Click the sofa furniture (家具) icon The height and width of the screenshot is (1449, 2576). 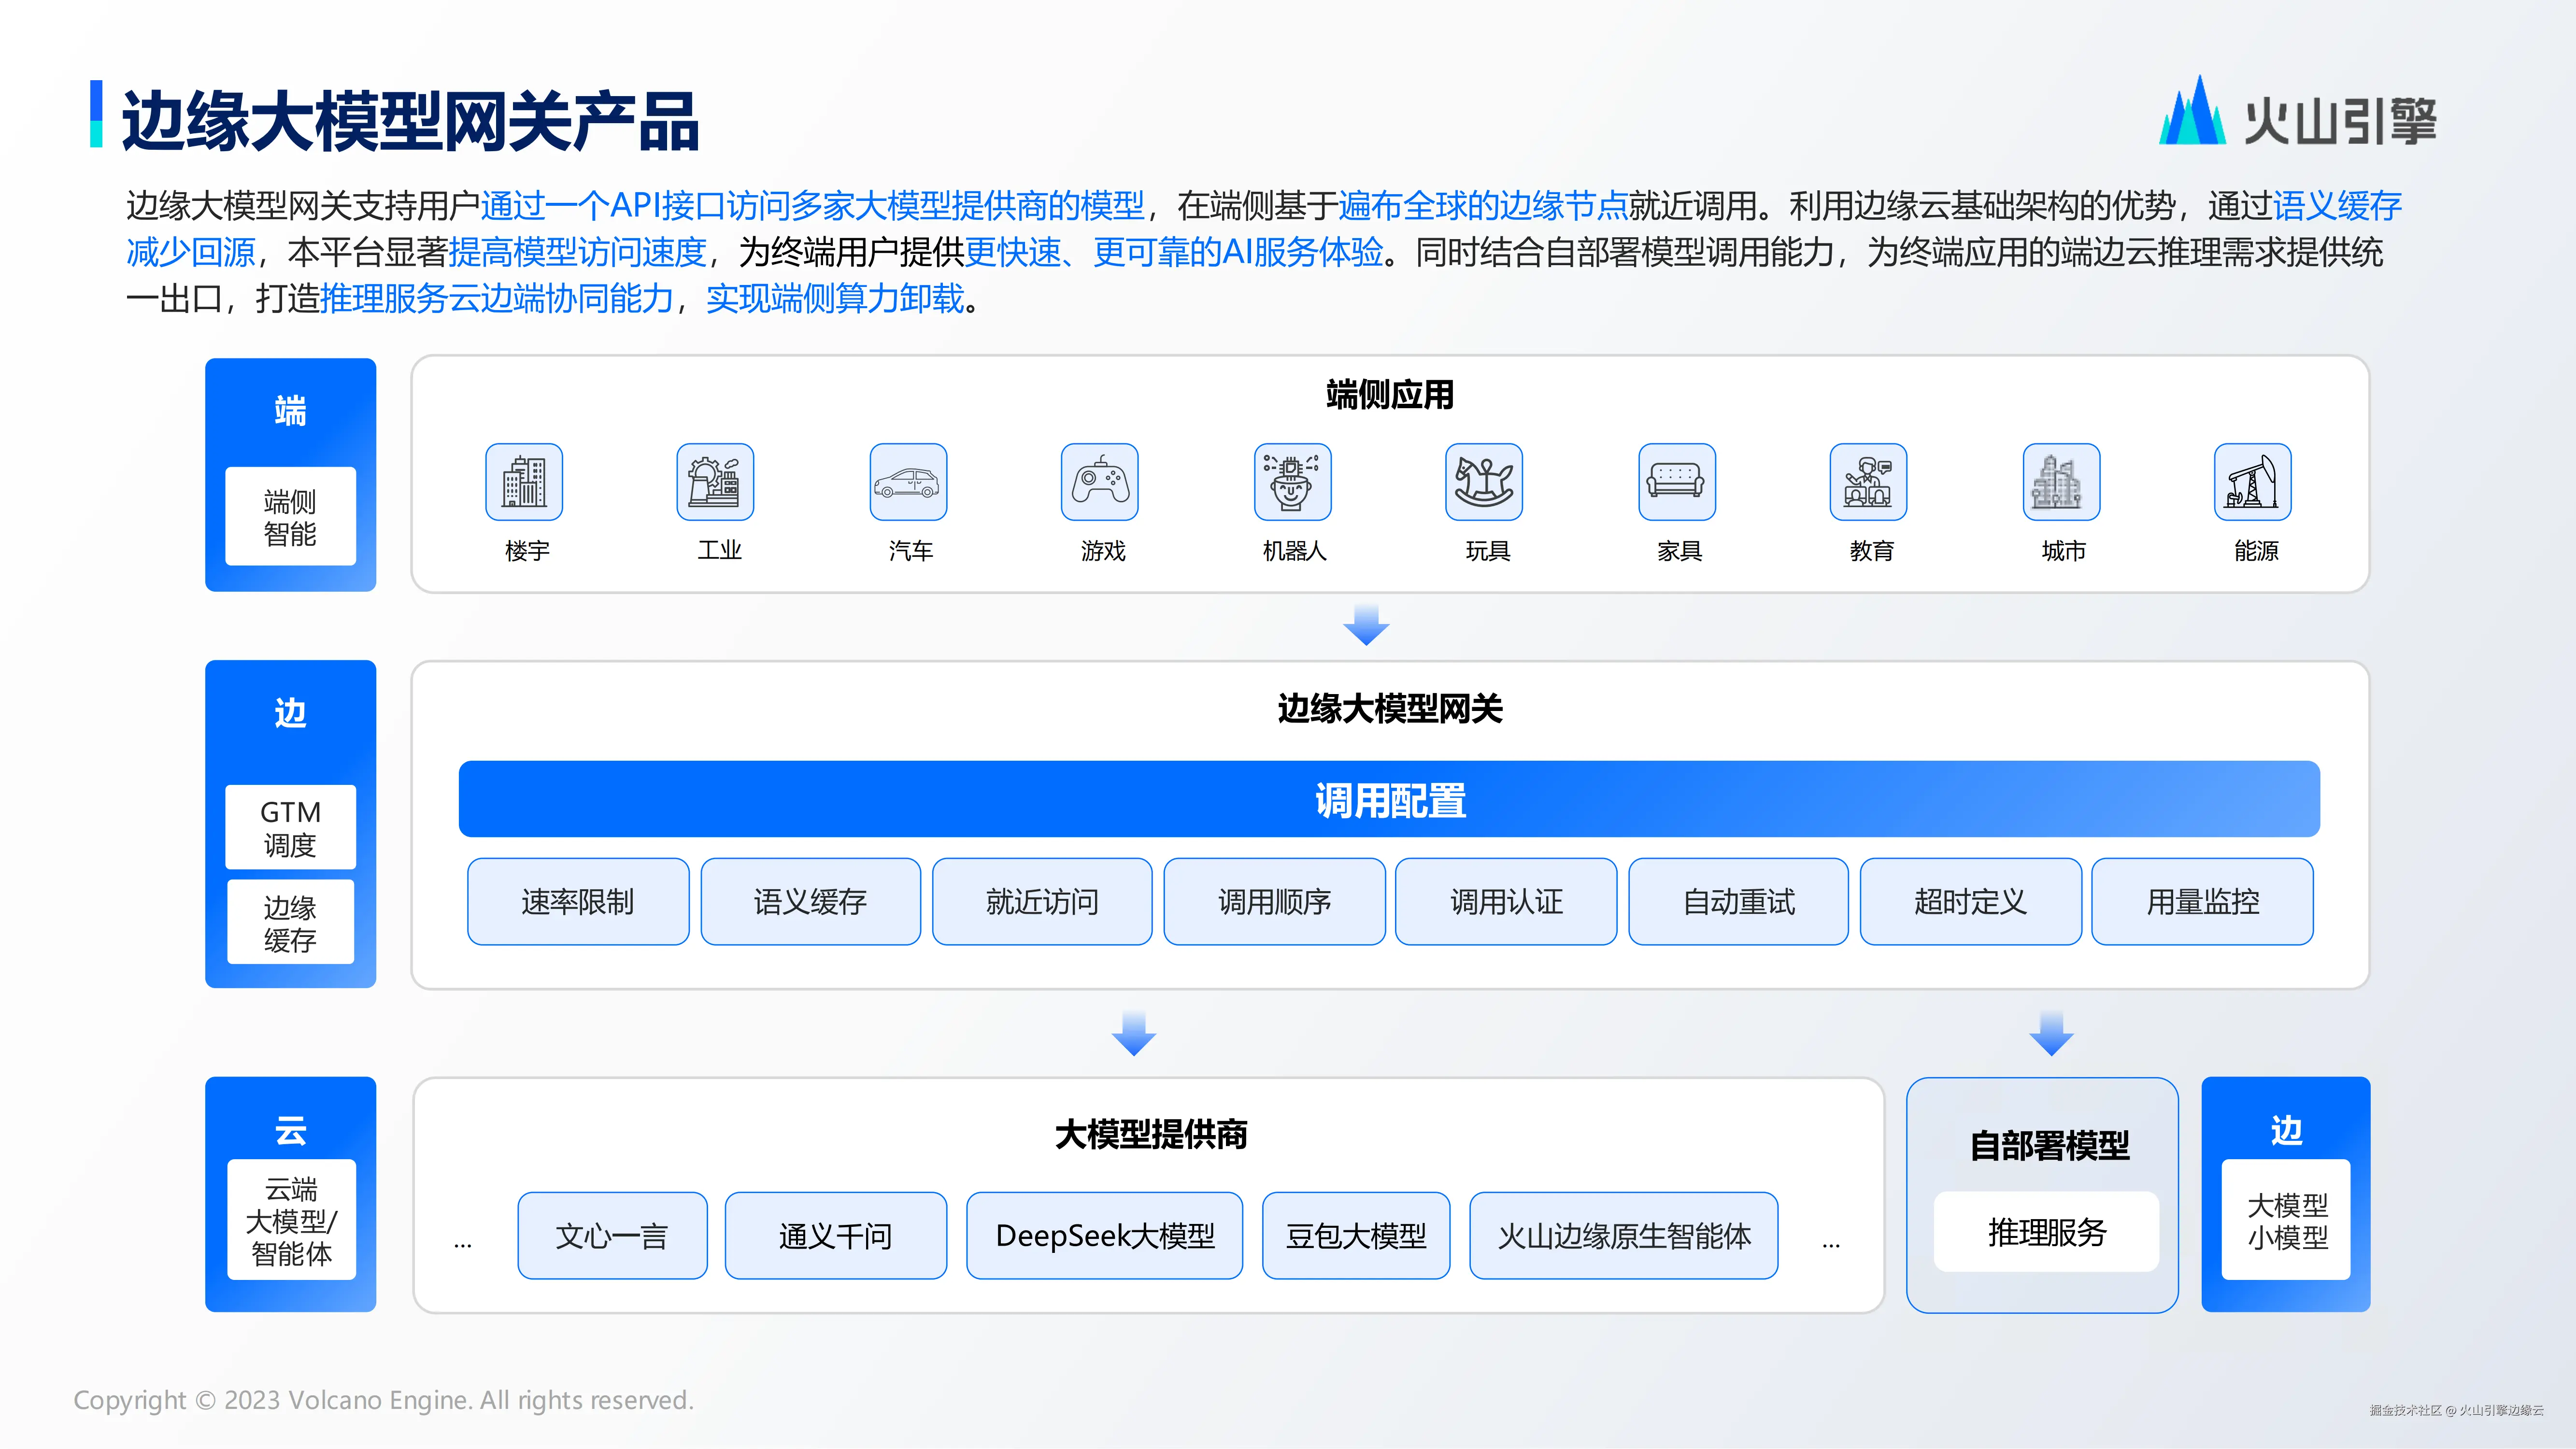(x=1677, y=482)
